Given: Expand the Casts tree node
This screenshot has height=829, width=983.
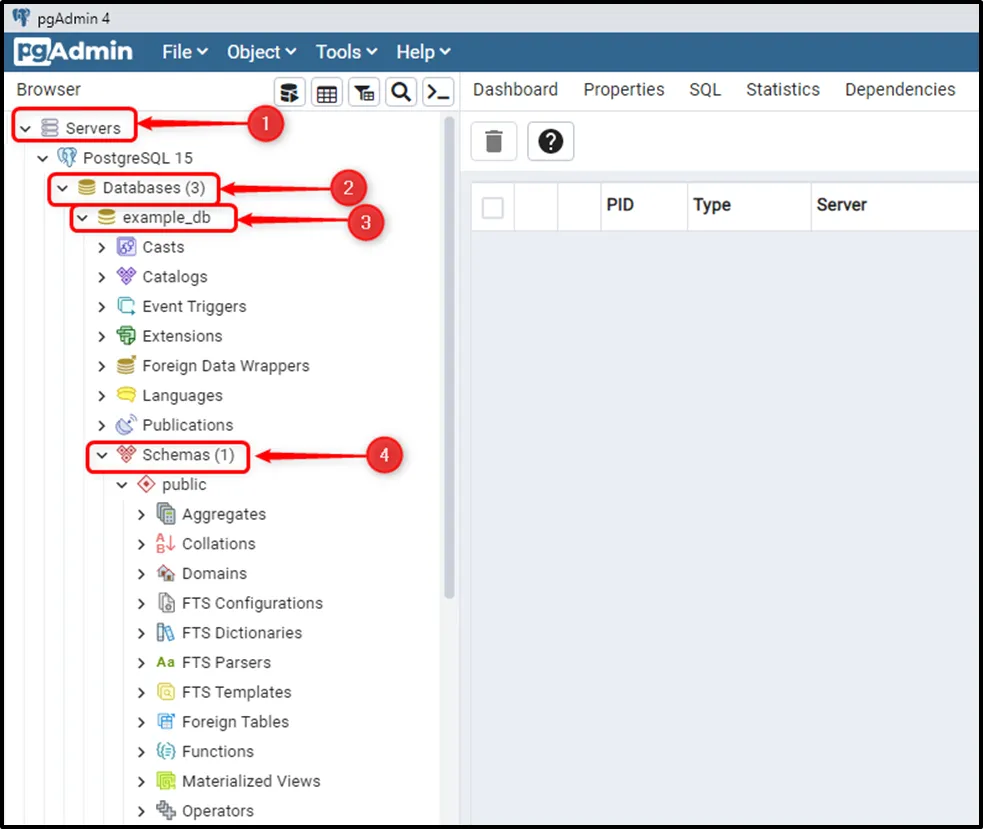Looking at the screenshot, I should [x=101, y=248].
